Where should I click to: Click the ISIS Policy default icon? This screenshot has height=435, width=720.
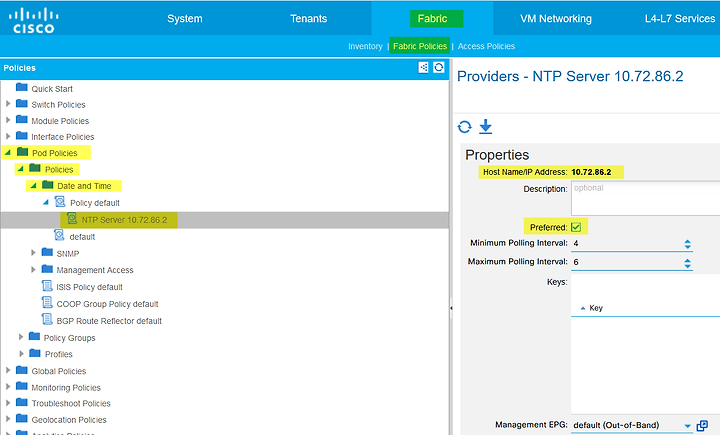coord(47,286)
